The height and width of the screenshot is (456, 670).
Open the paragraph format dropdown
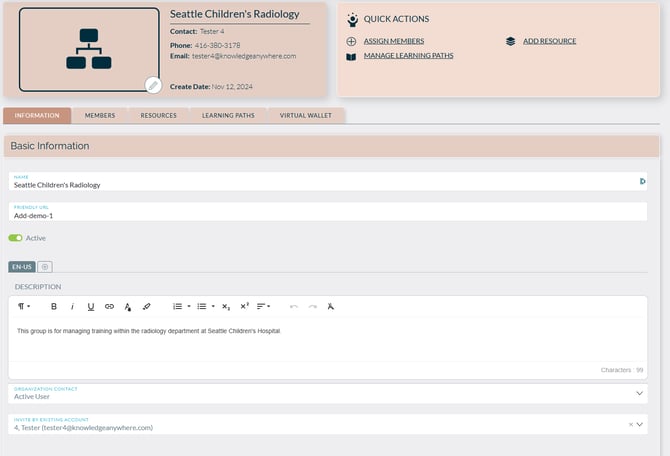[x=24, y=306]
